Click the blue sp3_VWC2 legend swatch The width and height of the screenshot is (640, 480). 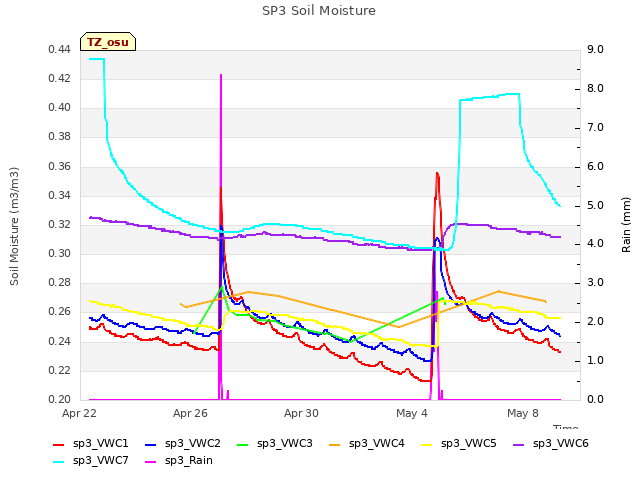tap(151, 445)
